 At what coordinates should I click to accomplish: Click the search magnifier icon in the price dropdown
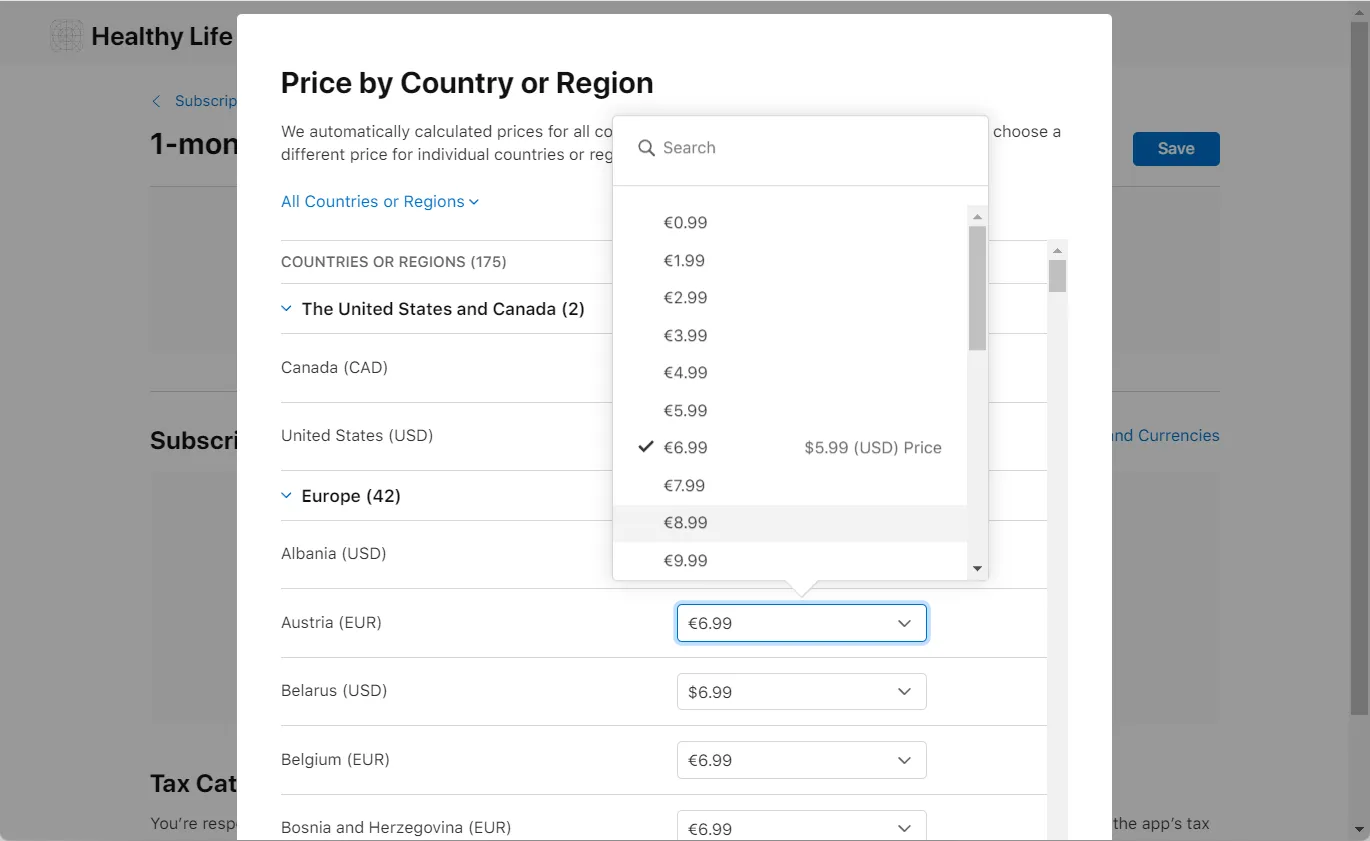pos(647,147)
